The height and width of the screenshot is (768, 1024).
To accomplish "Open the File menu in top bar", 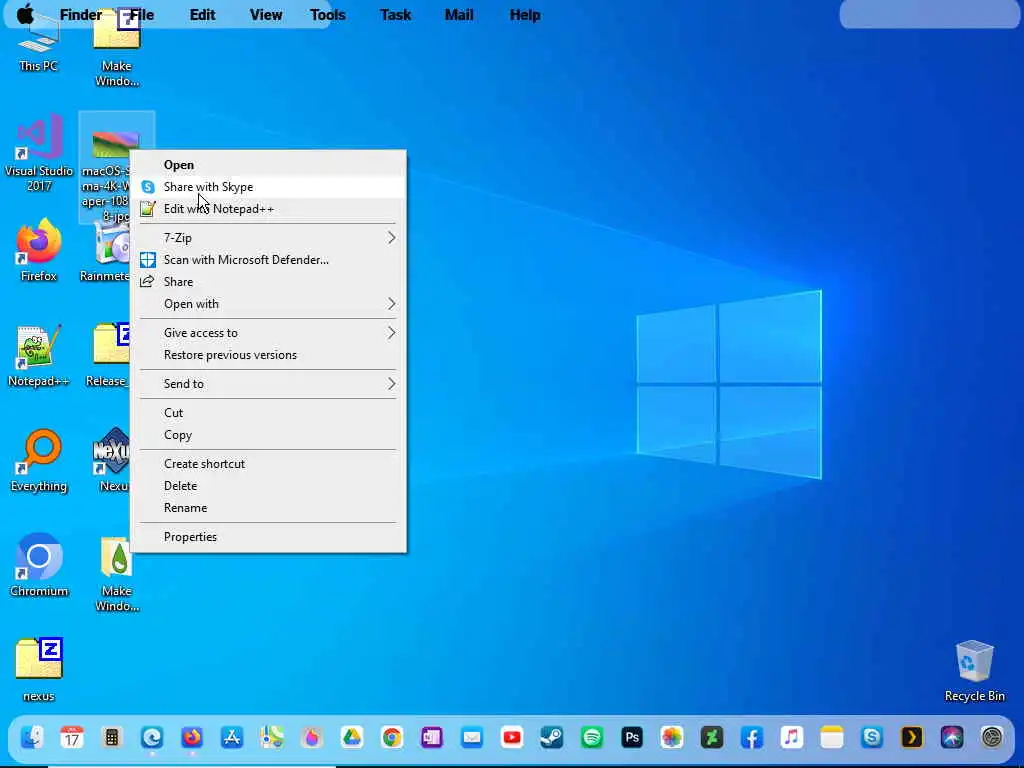I will (141, 14).
